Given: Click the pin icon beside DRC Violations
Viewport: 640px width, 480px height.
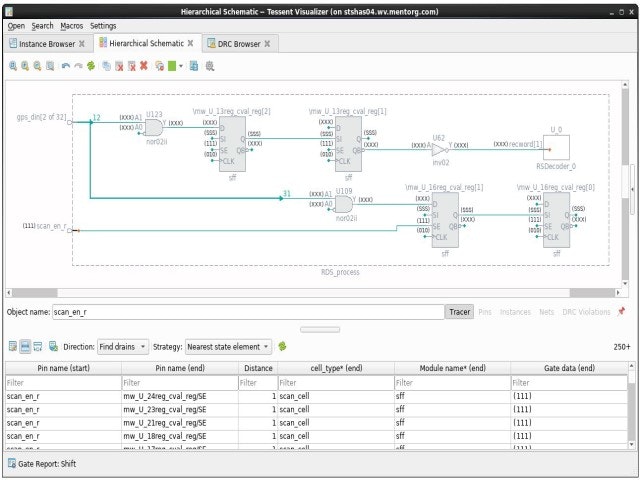Looking at the screenshot, I should 621,311.
